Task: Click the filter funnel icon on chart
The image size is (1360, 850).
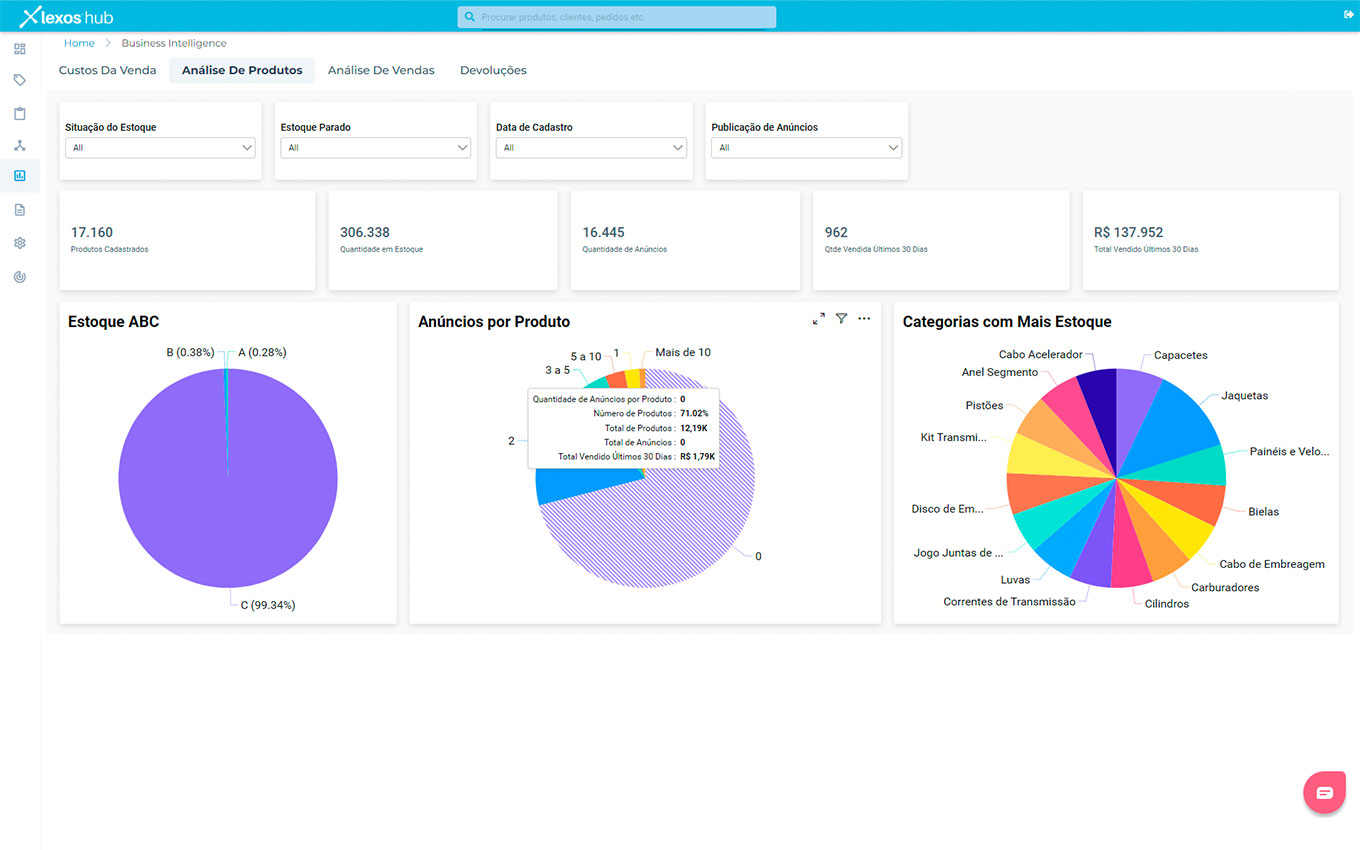Action: click(x=841, y=319)
